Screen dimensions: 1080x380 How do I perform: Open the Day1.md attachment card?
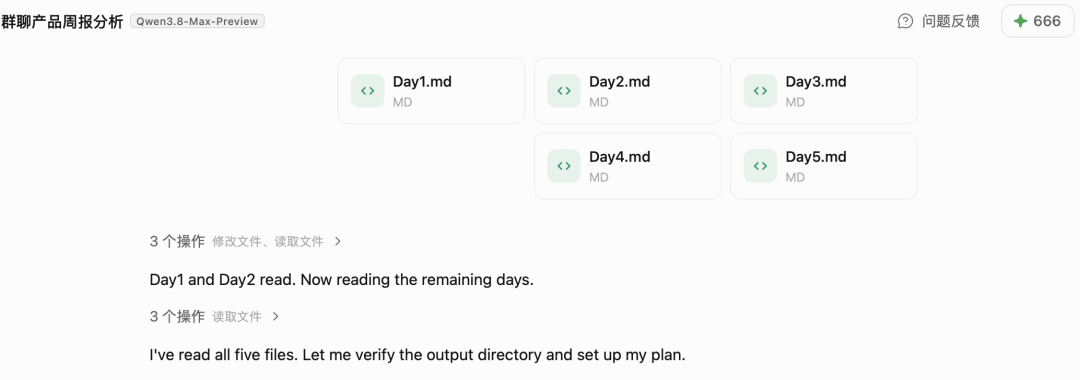point(431,91)
